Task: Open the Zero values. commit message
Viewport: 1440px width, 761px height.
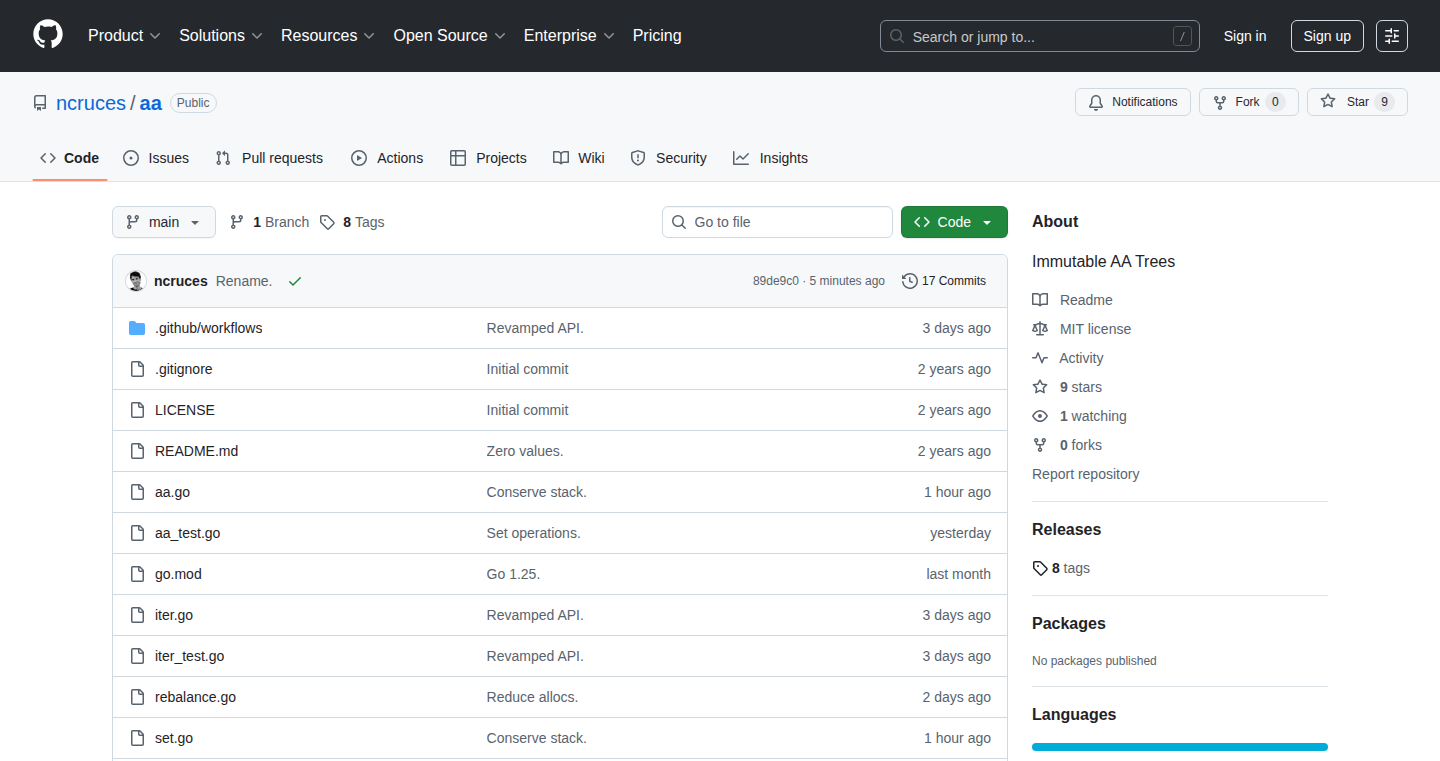Action: [525, 451]
